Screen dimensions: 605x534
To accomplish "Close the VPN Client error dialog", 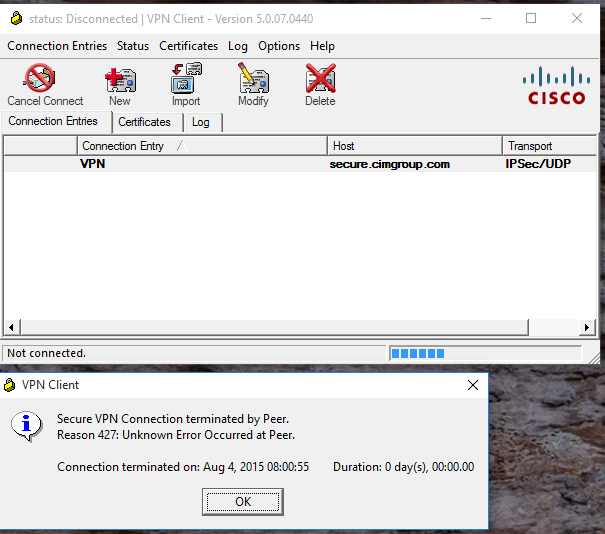I will [x=473, y=385].
